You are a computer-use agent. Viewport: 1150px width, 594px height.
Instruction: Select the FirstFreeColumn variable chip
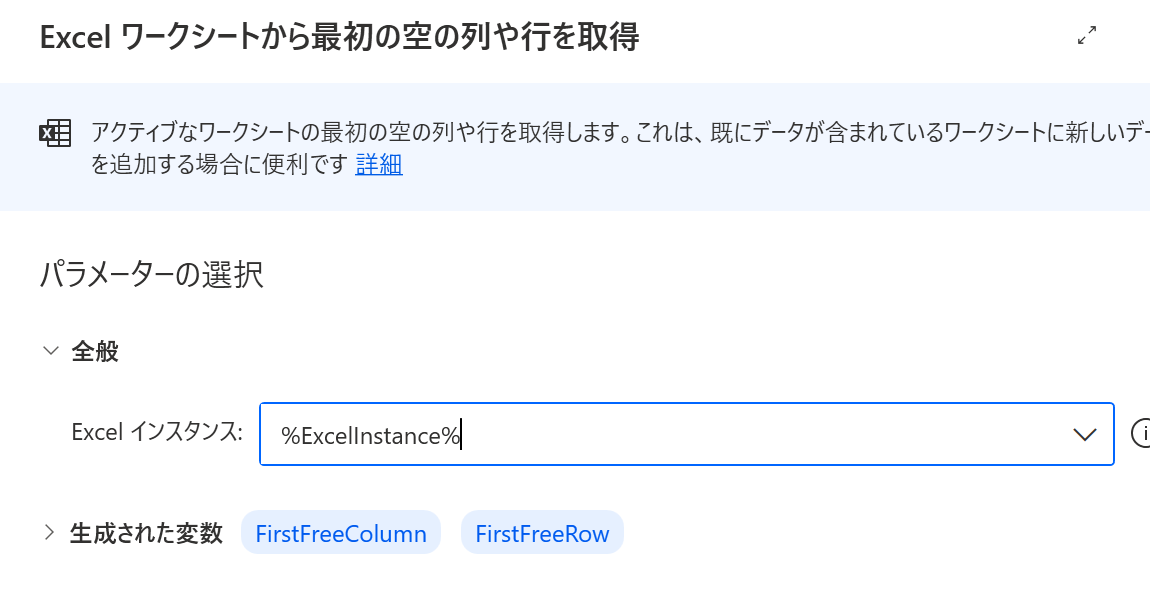(x=341, y=534)
